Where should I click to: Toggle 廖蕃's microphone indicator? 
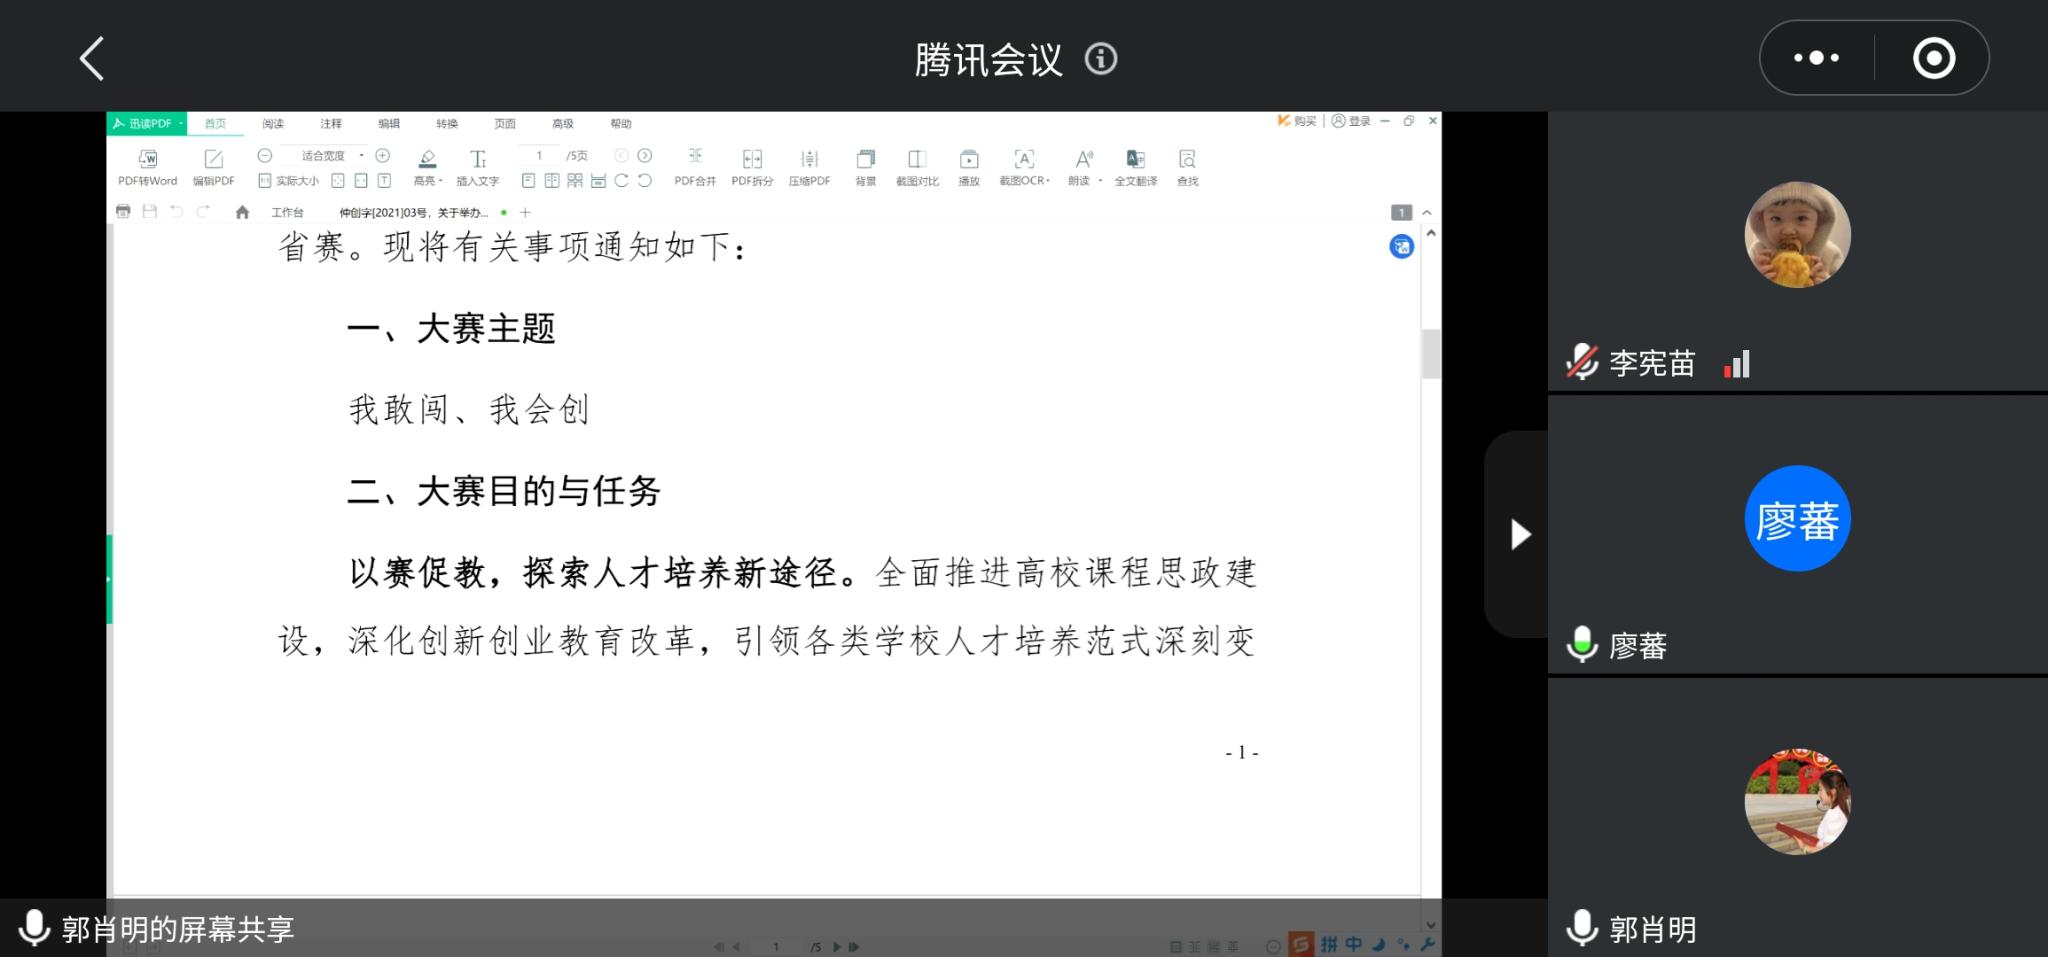pos(1582,645)
